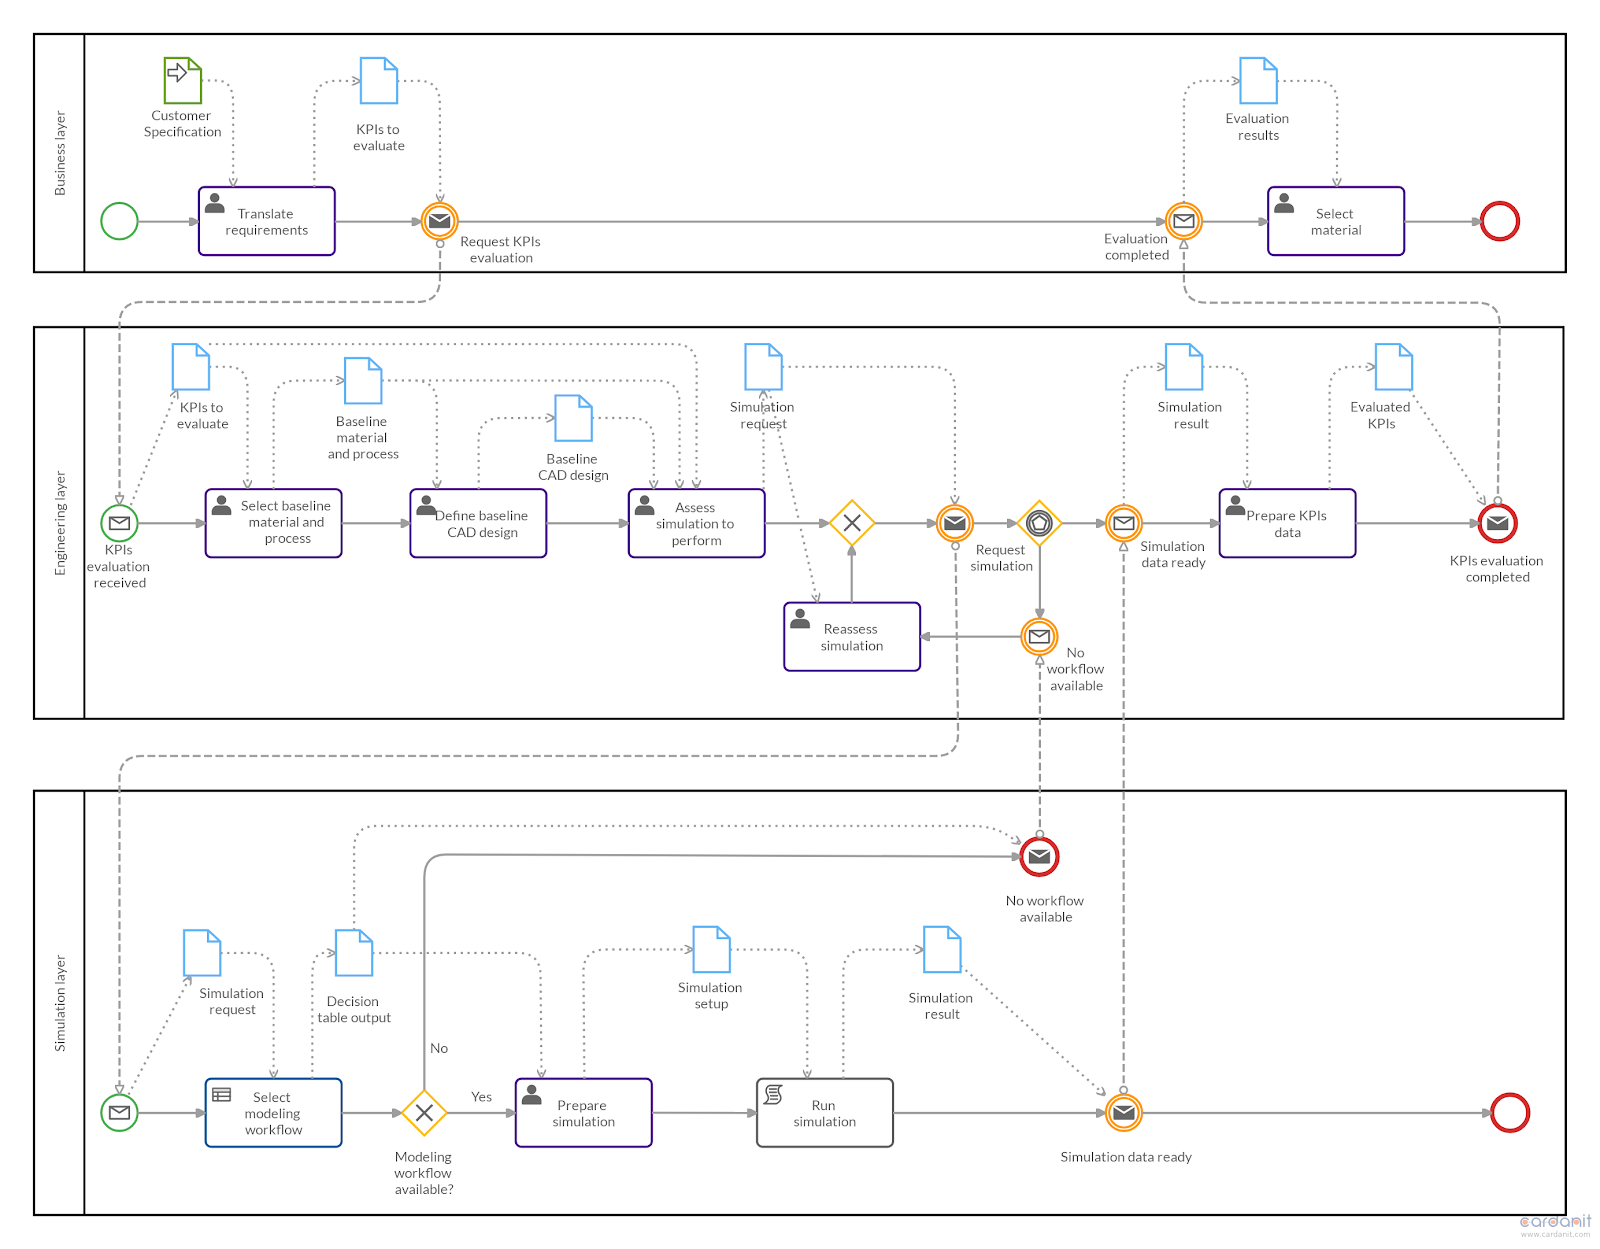Image resolution: width=1600 pixels, height=1249 pixels.
Task: Select the Translate requirements task
Action: pyautogui.click(x=267, y=221)
